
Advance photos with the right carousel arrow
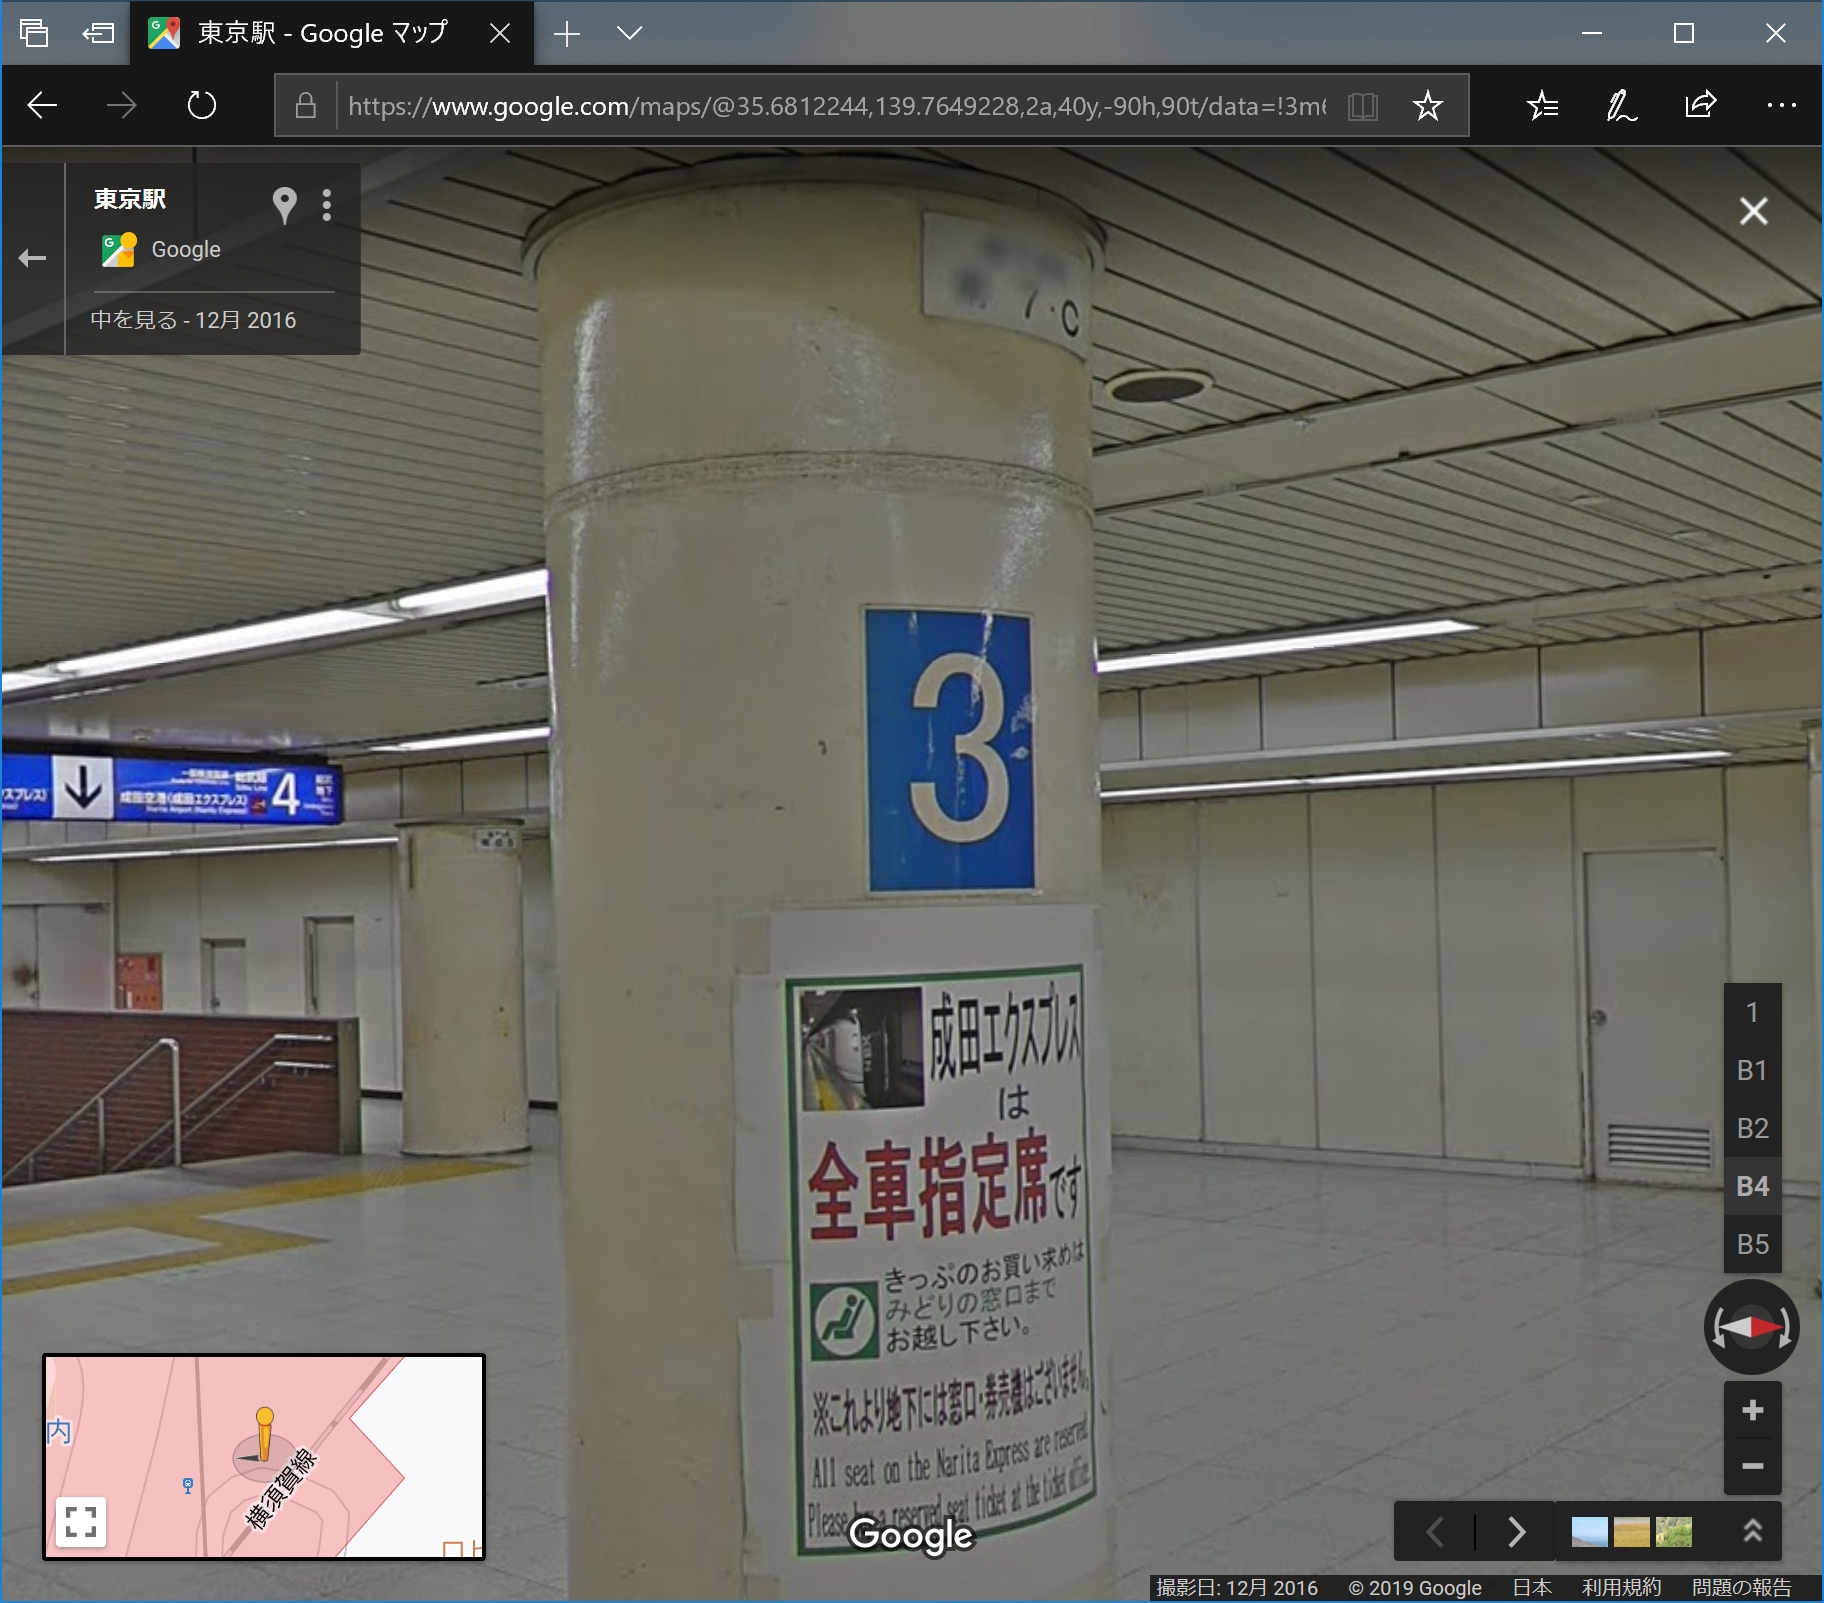tap(1517, 1531)
